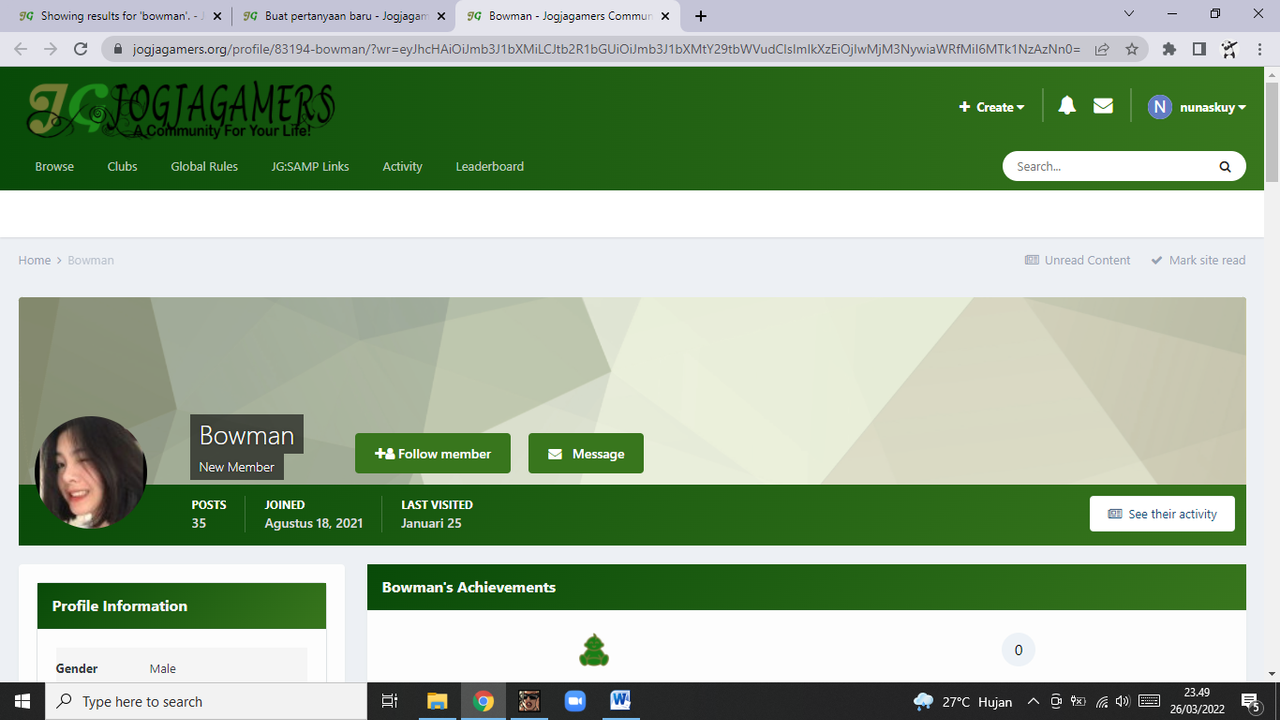Click Chrome's back arrow
Viewport: 1280px width, 720px height.
(21, 49)
